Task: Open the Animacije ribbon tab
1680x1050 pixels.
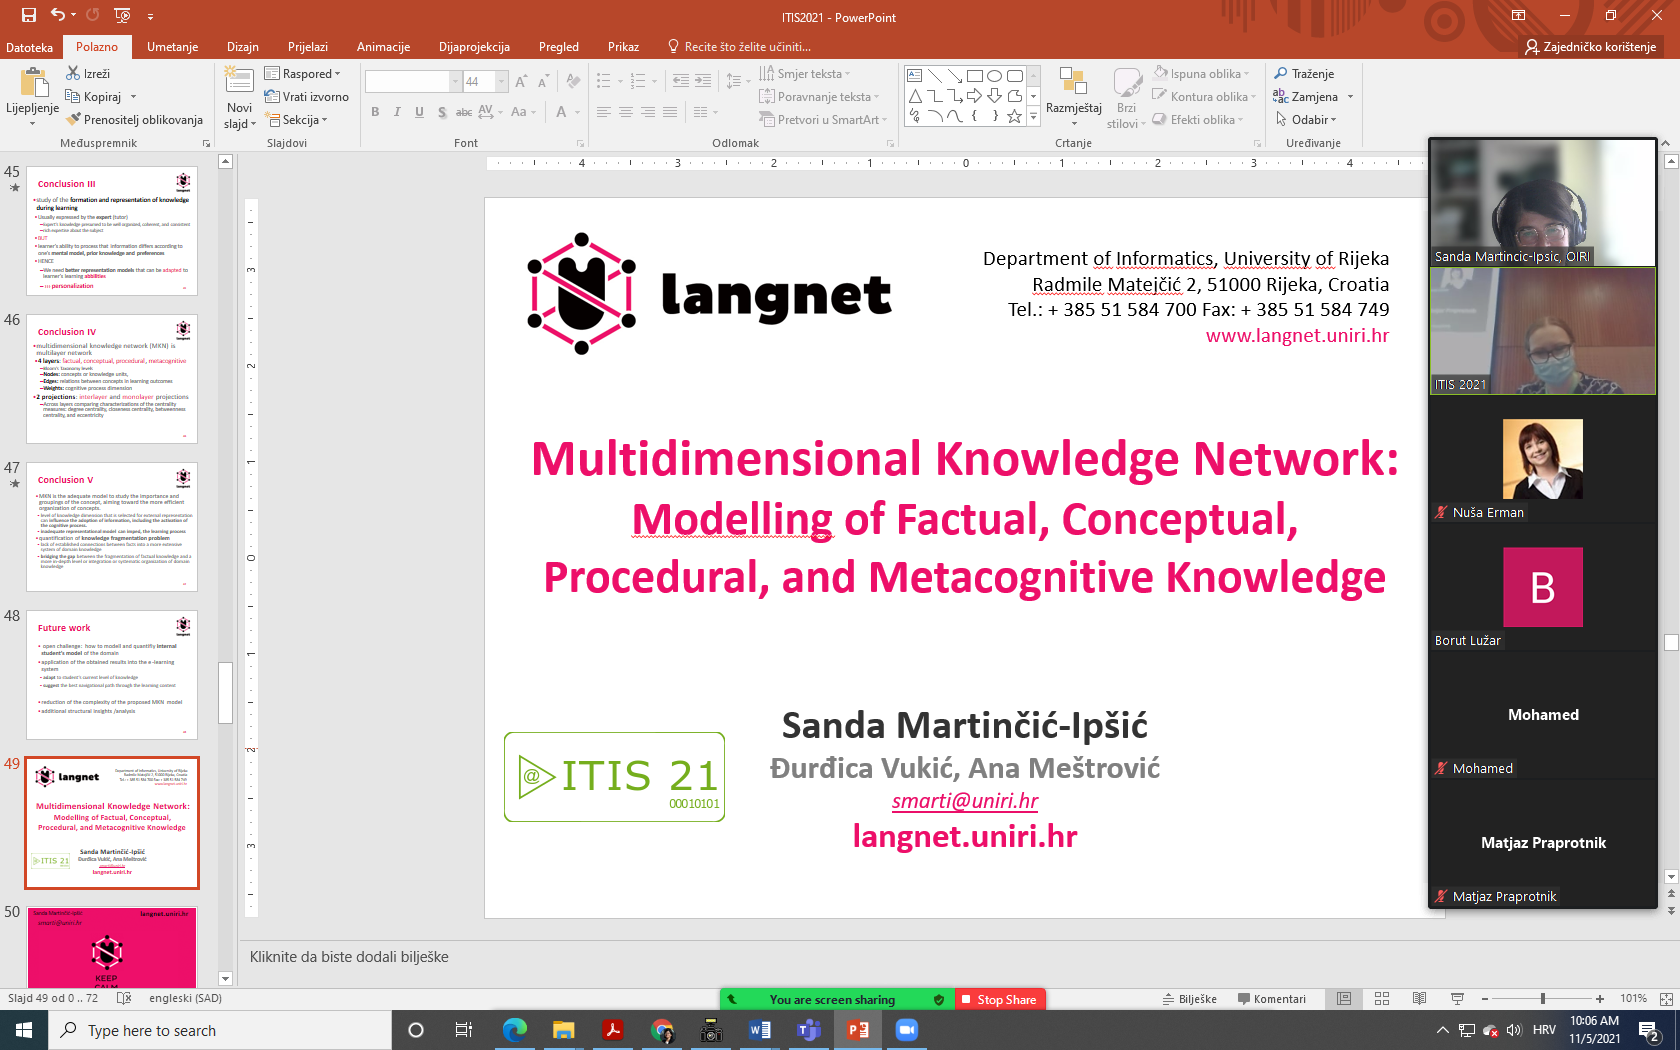Action: point(383,47)
